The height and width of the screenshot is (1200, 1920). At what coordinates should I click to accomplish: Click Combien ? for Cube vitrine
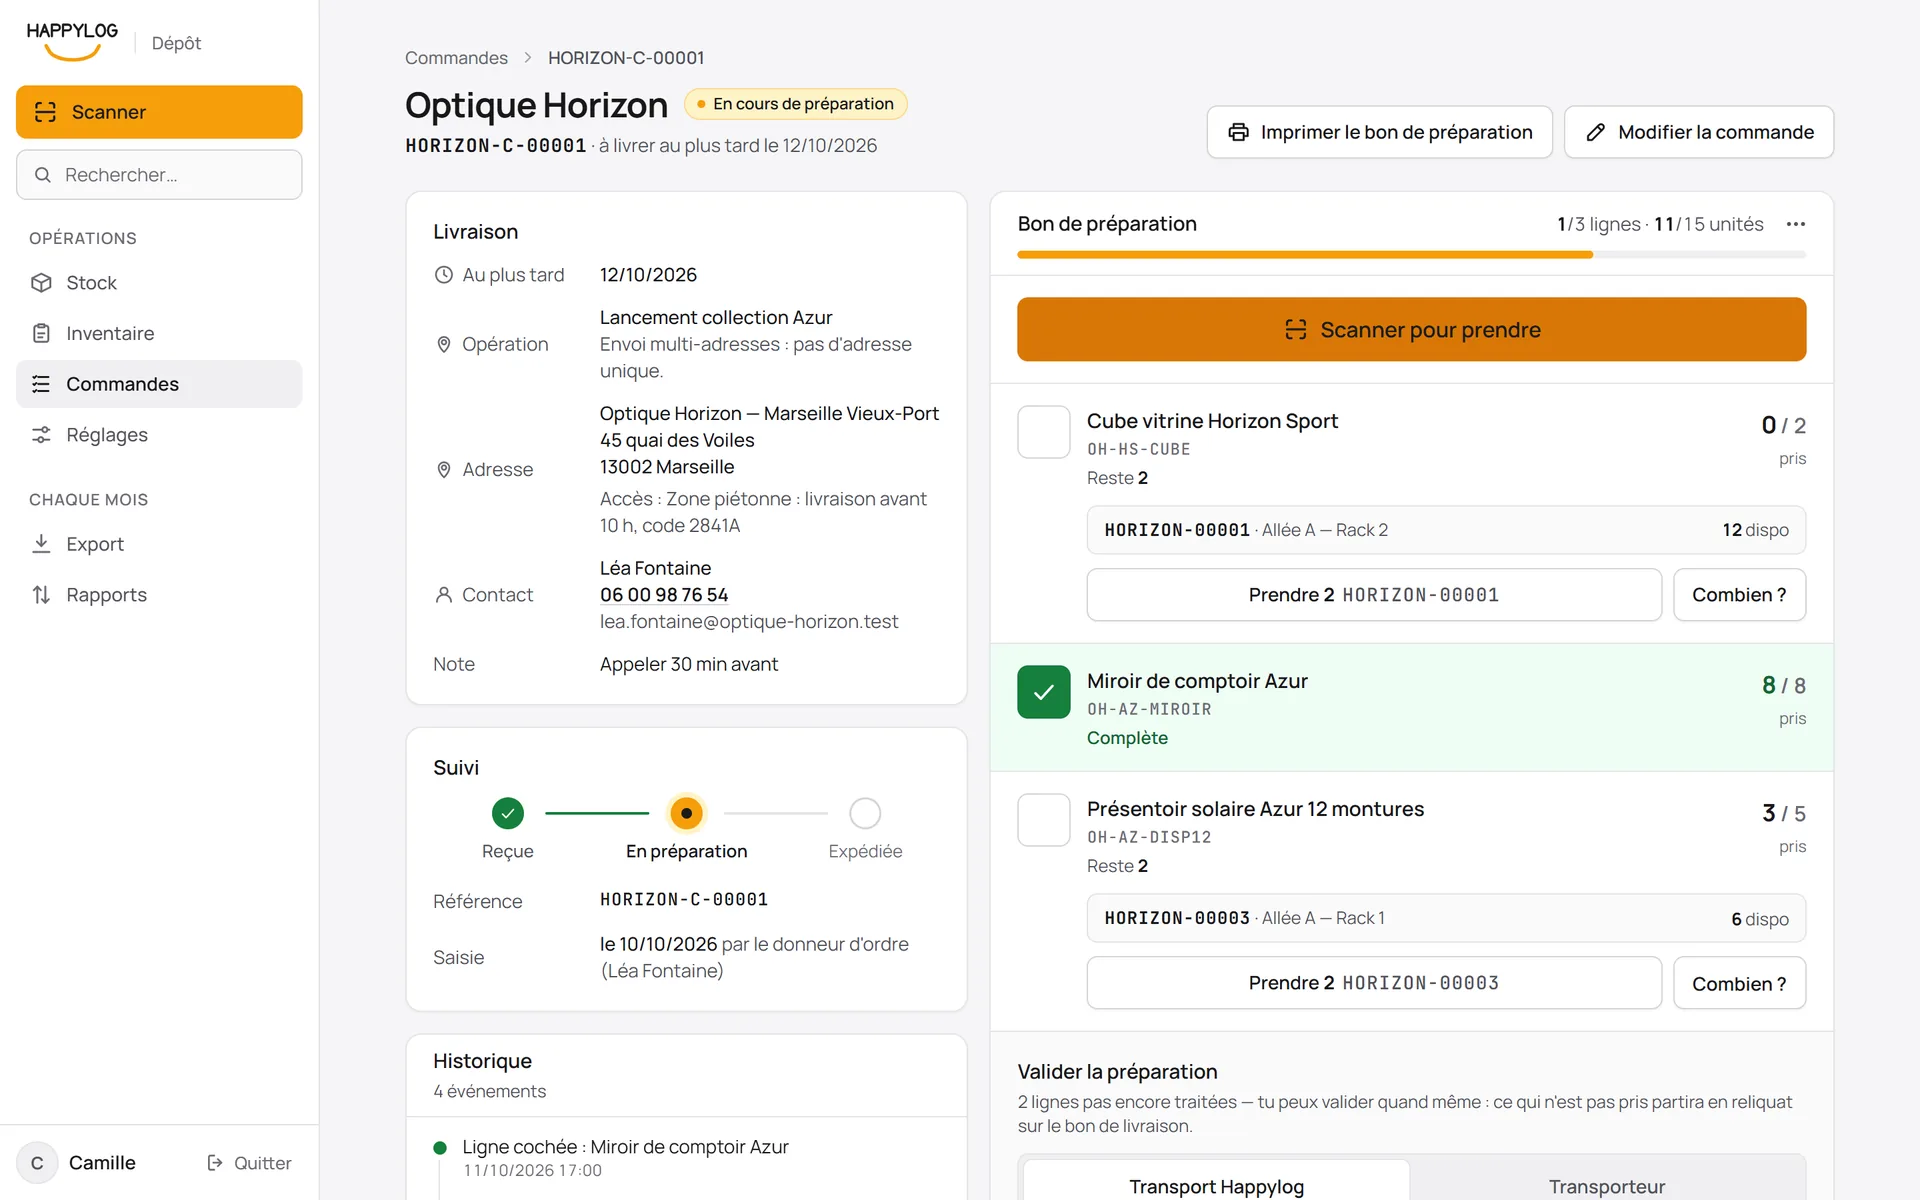[1739, 595]
